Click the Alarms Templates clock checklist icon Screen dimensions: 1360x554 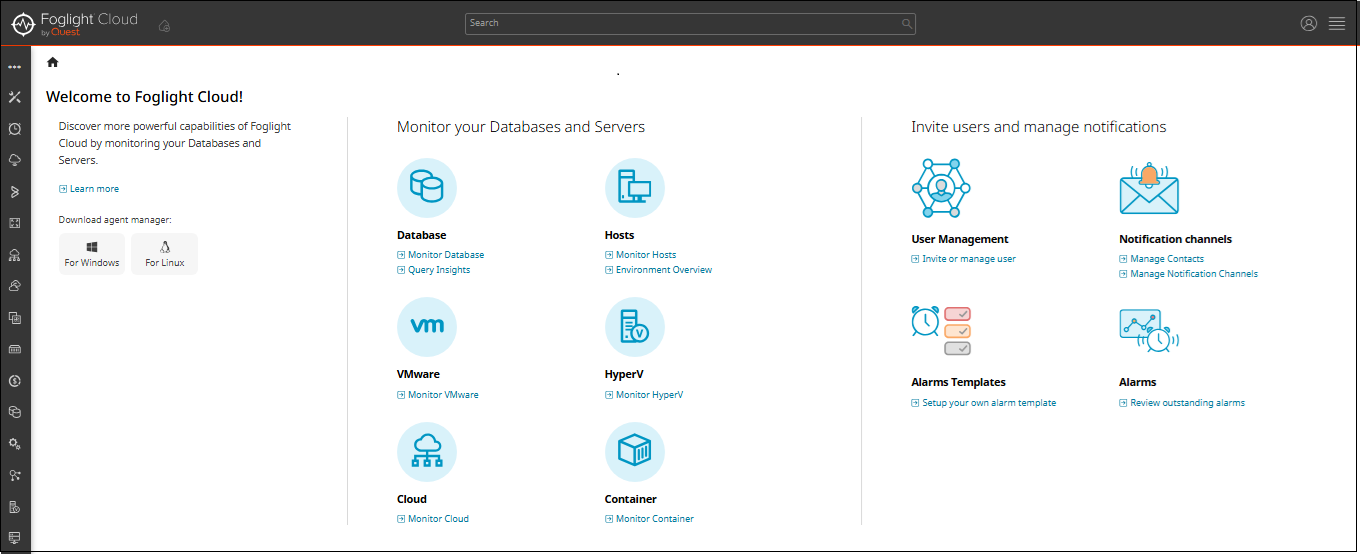point(941,331)
